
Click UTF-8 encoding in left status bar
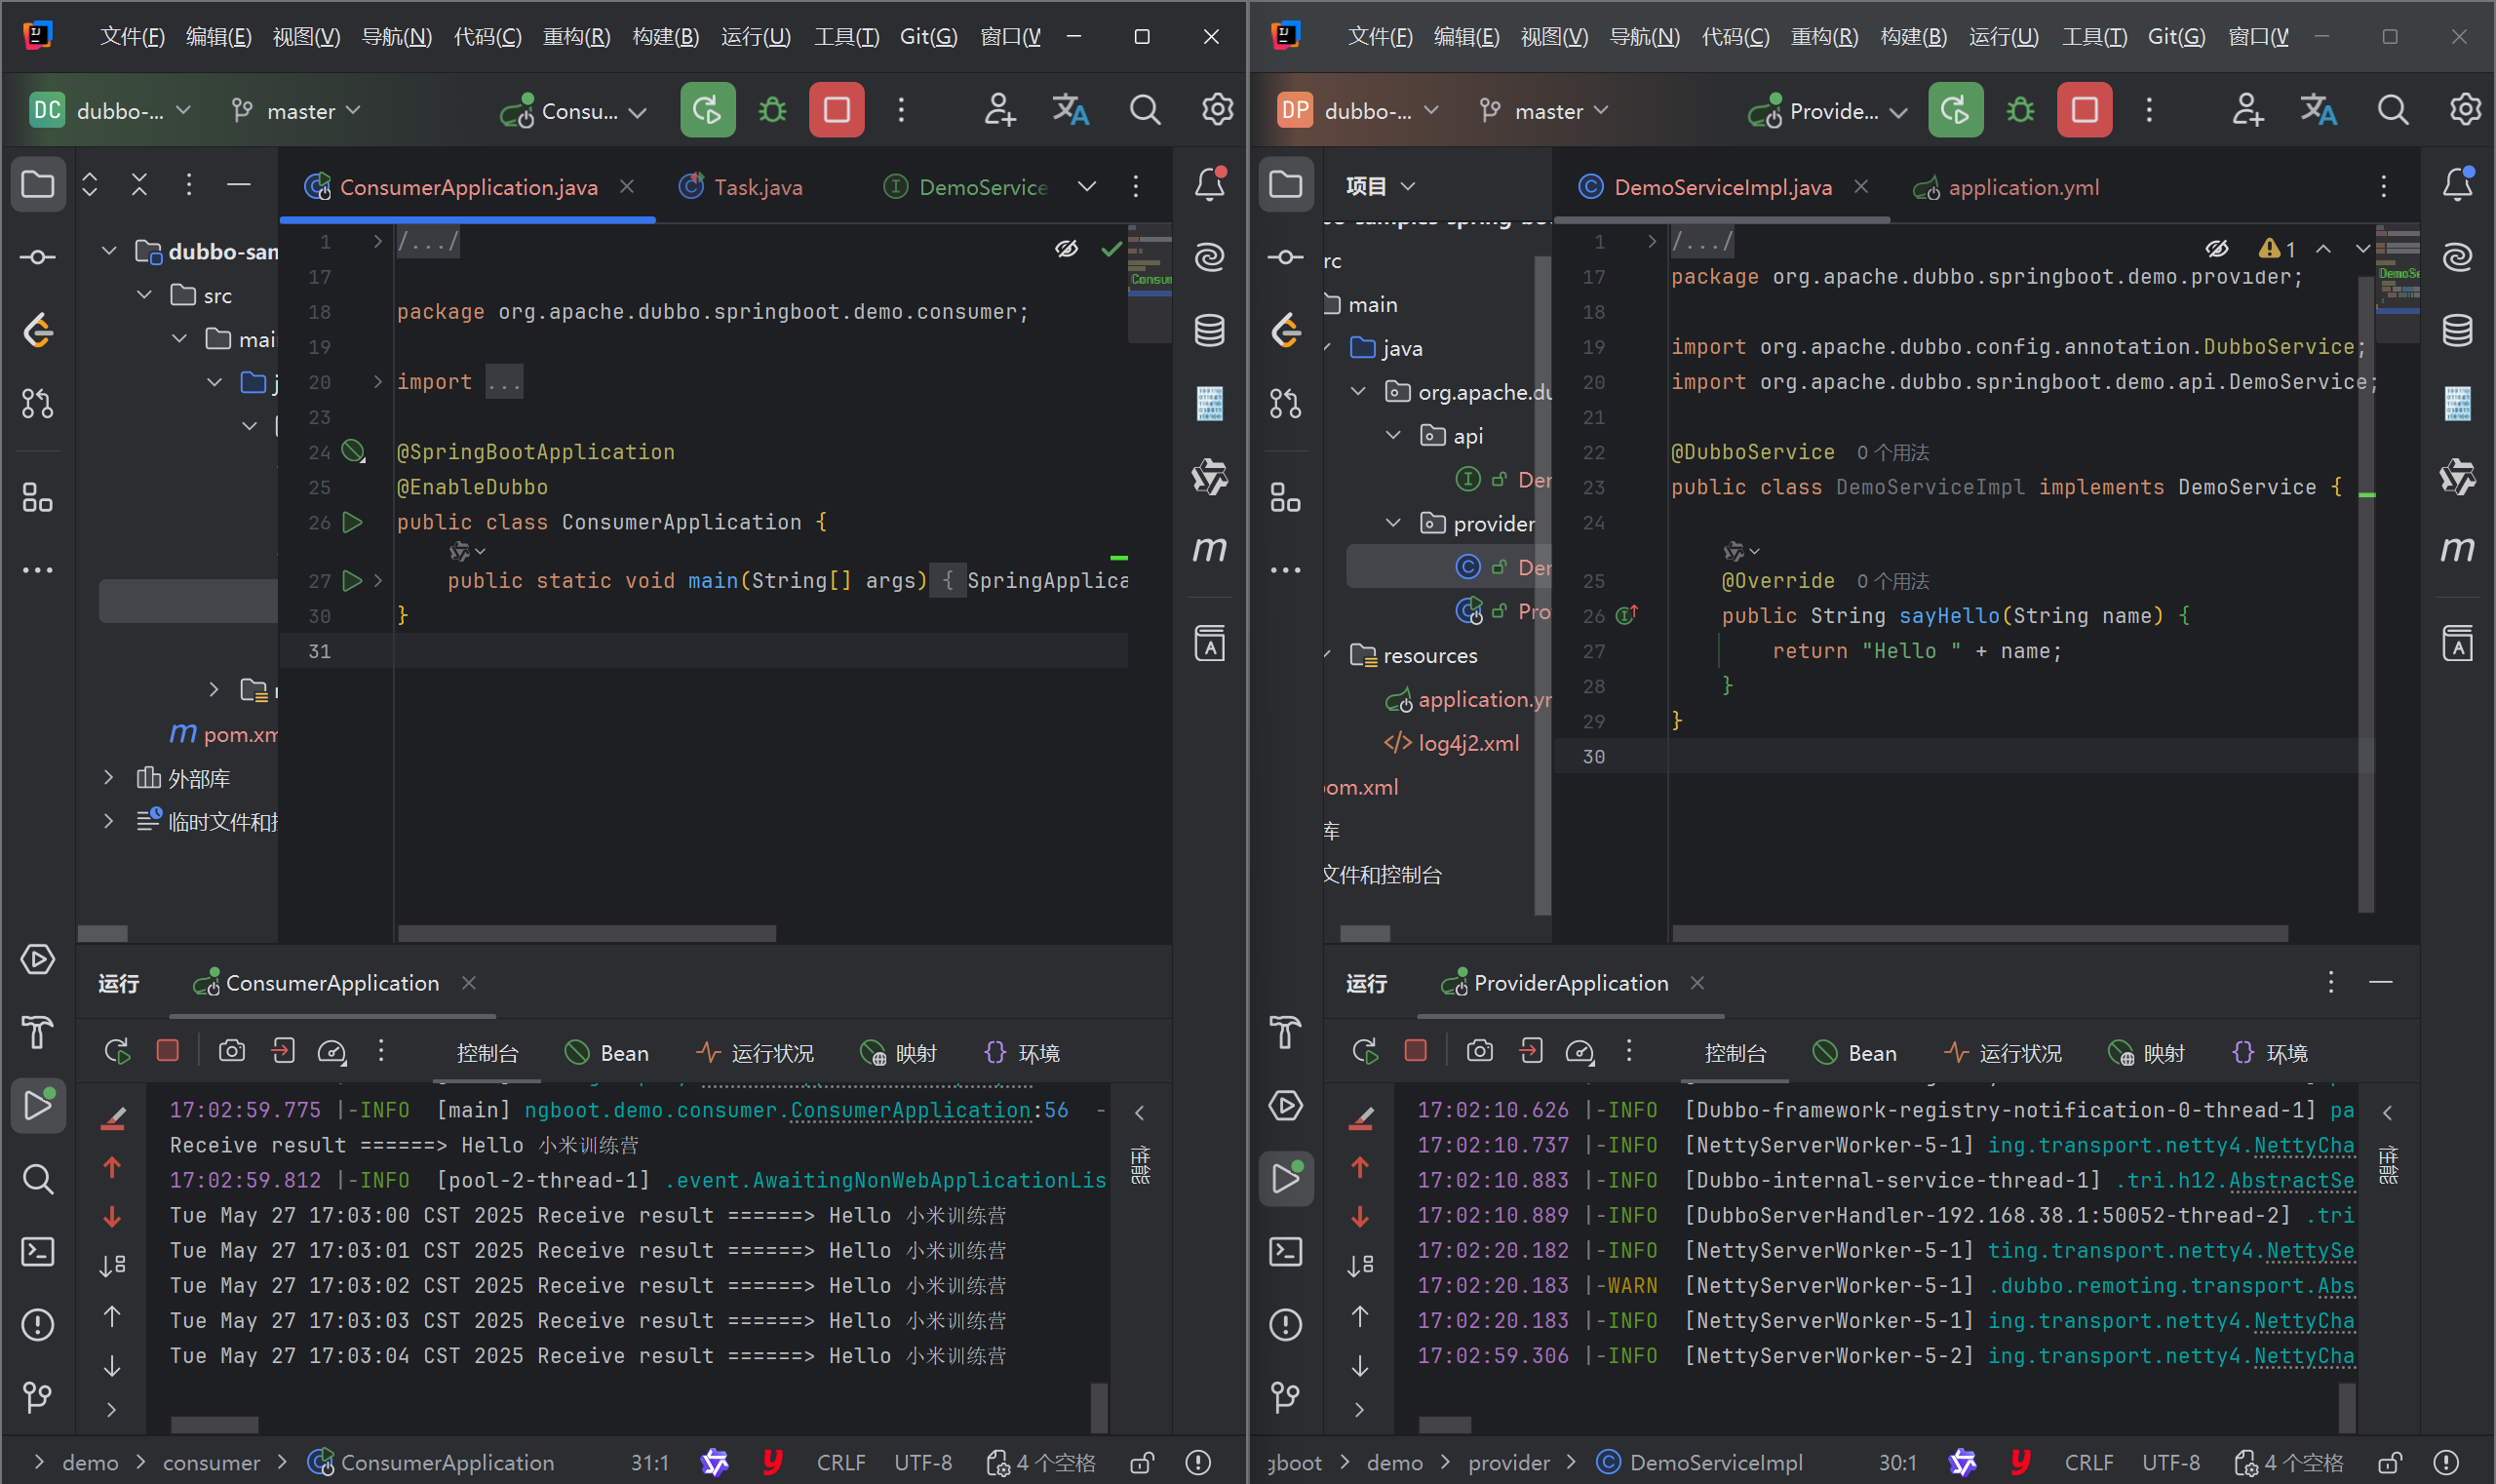[923, 1463]
